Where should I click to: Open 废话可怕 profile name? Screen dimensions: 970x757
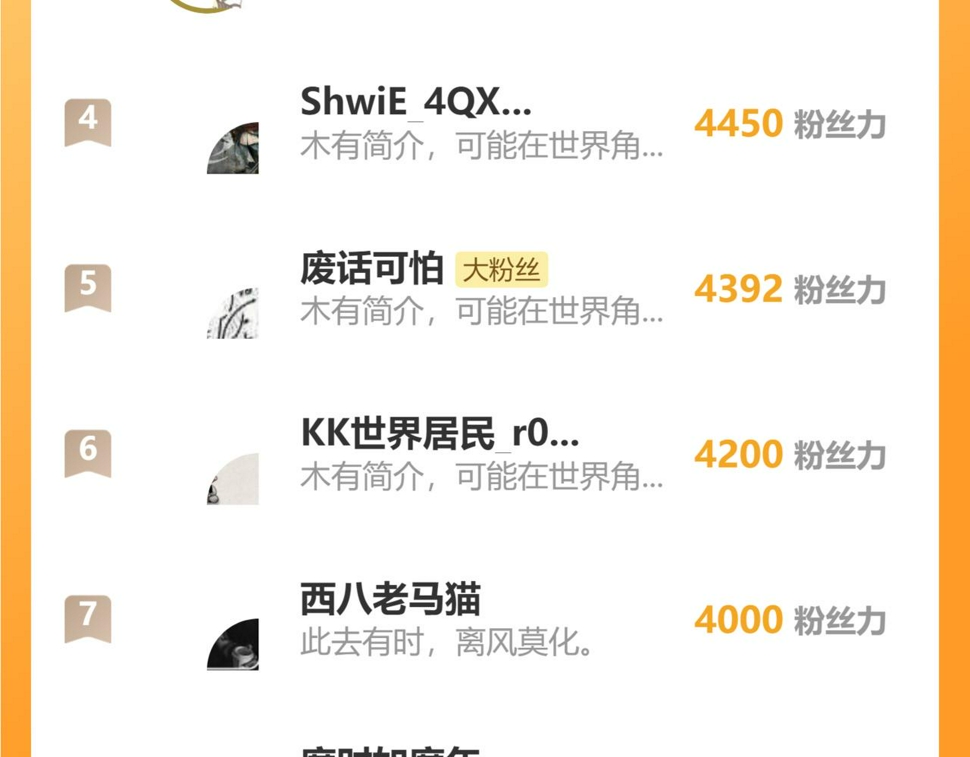(372, 268)
